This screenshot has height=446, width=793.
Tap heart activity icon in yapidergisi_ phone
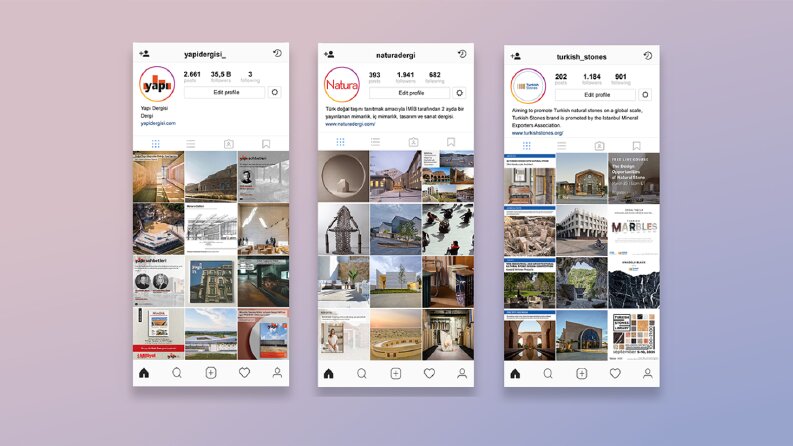(x=244, y=373)
